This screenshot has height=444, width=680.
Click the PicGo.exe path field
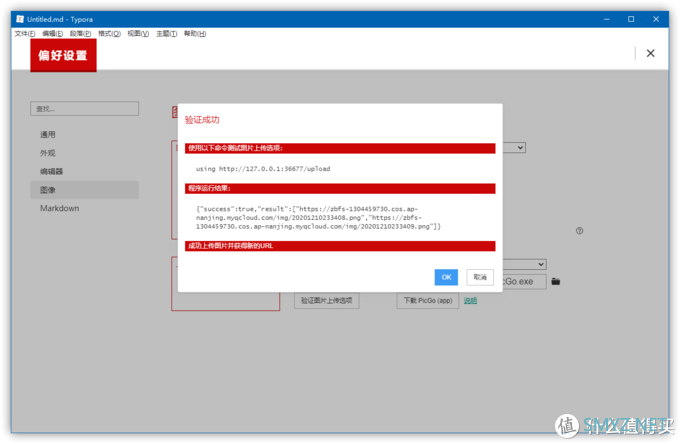524,281
